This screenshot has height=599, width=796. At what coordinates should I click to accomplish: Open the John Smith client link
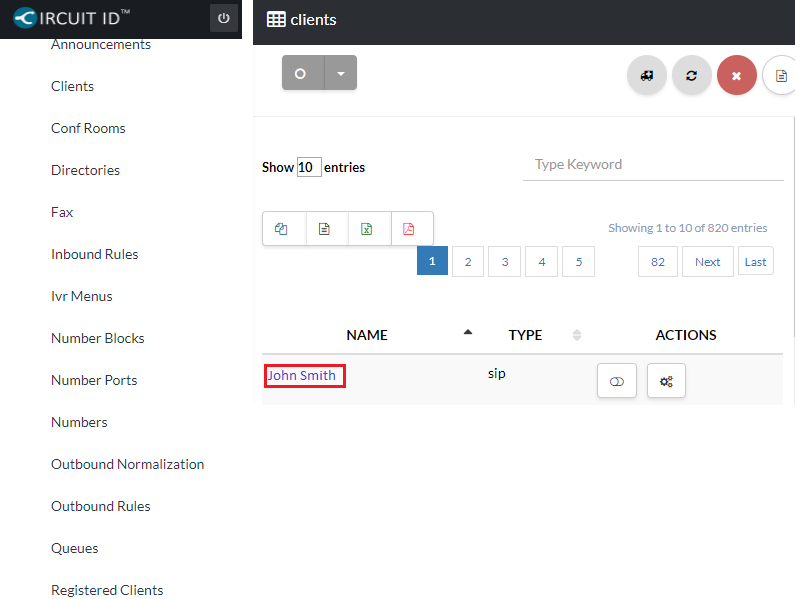(302, 376)
